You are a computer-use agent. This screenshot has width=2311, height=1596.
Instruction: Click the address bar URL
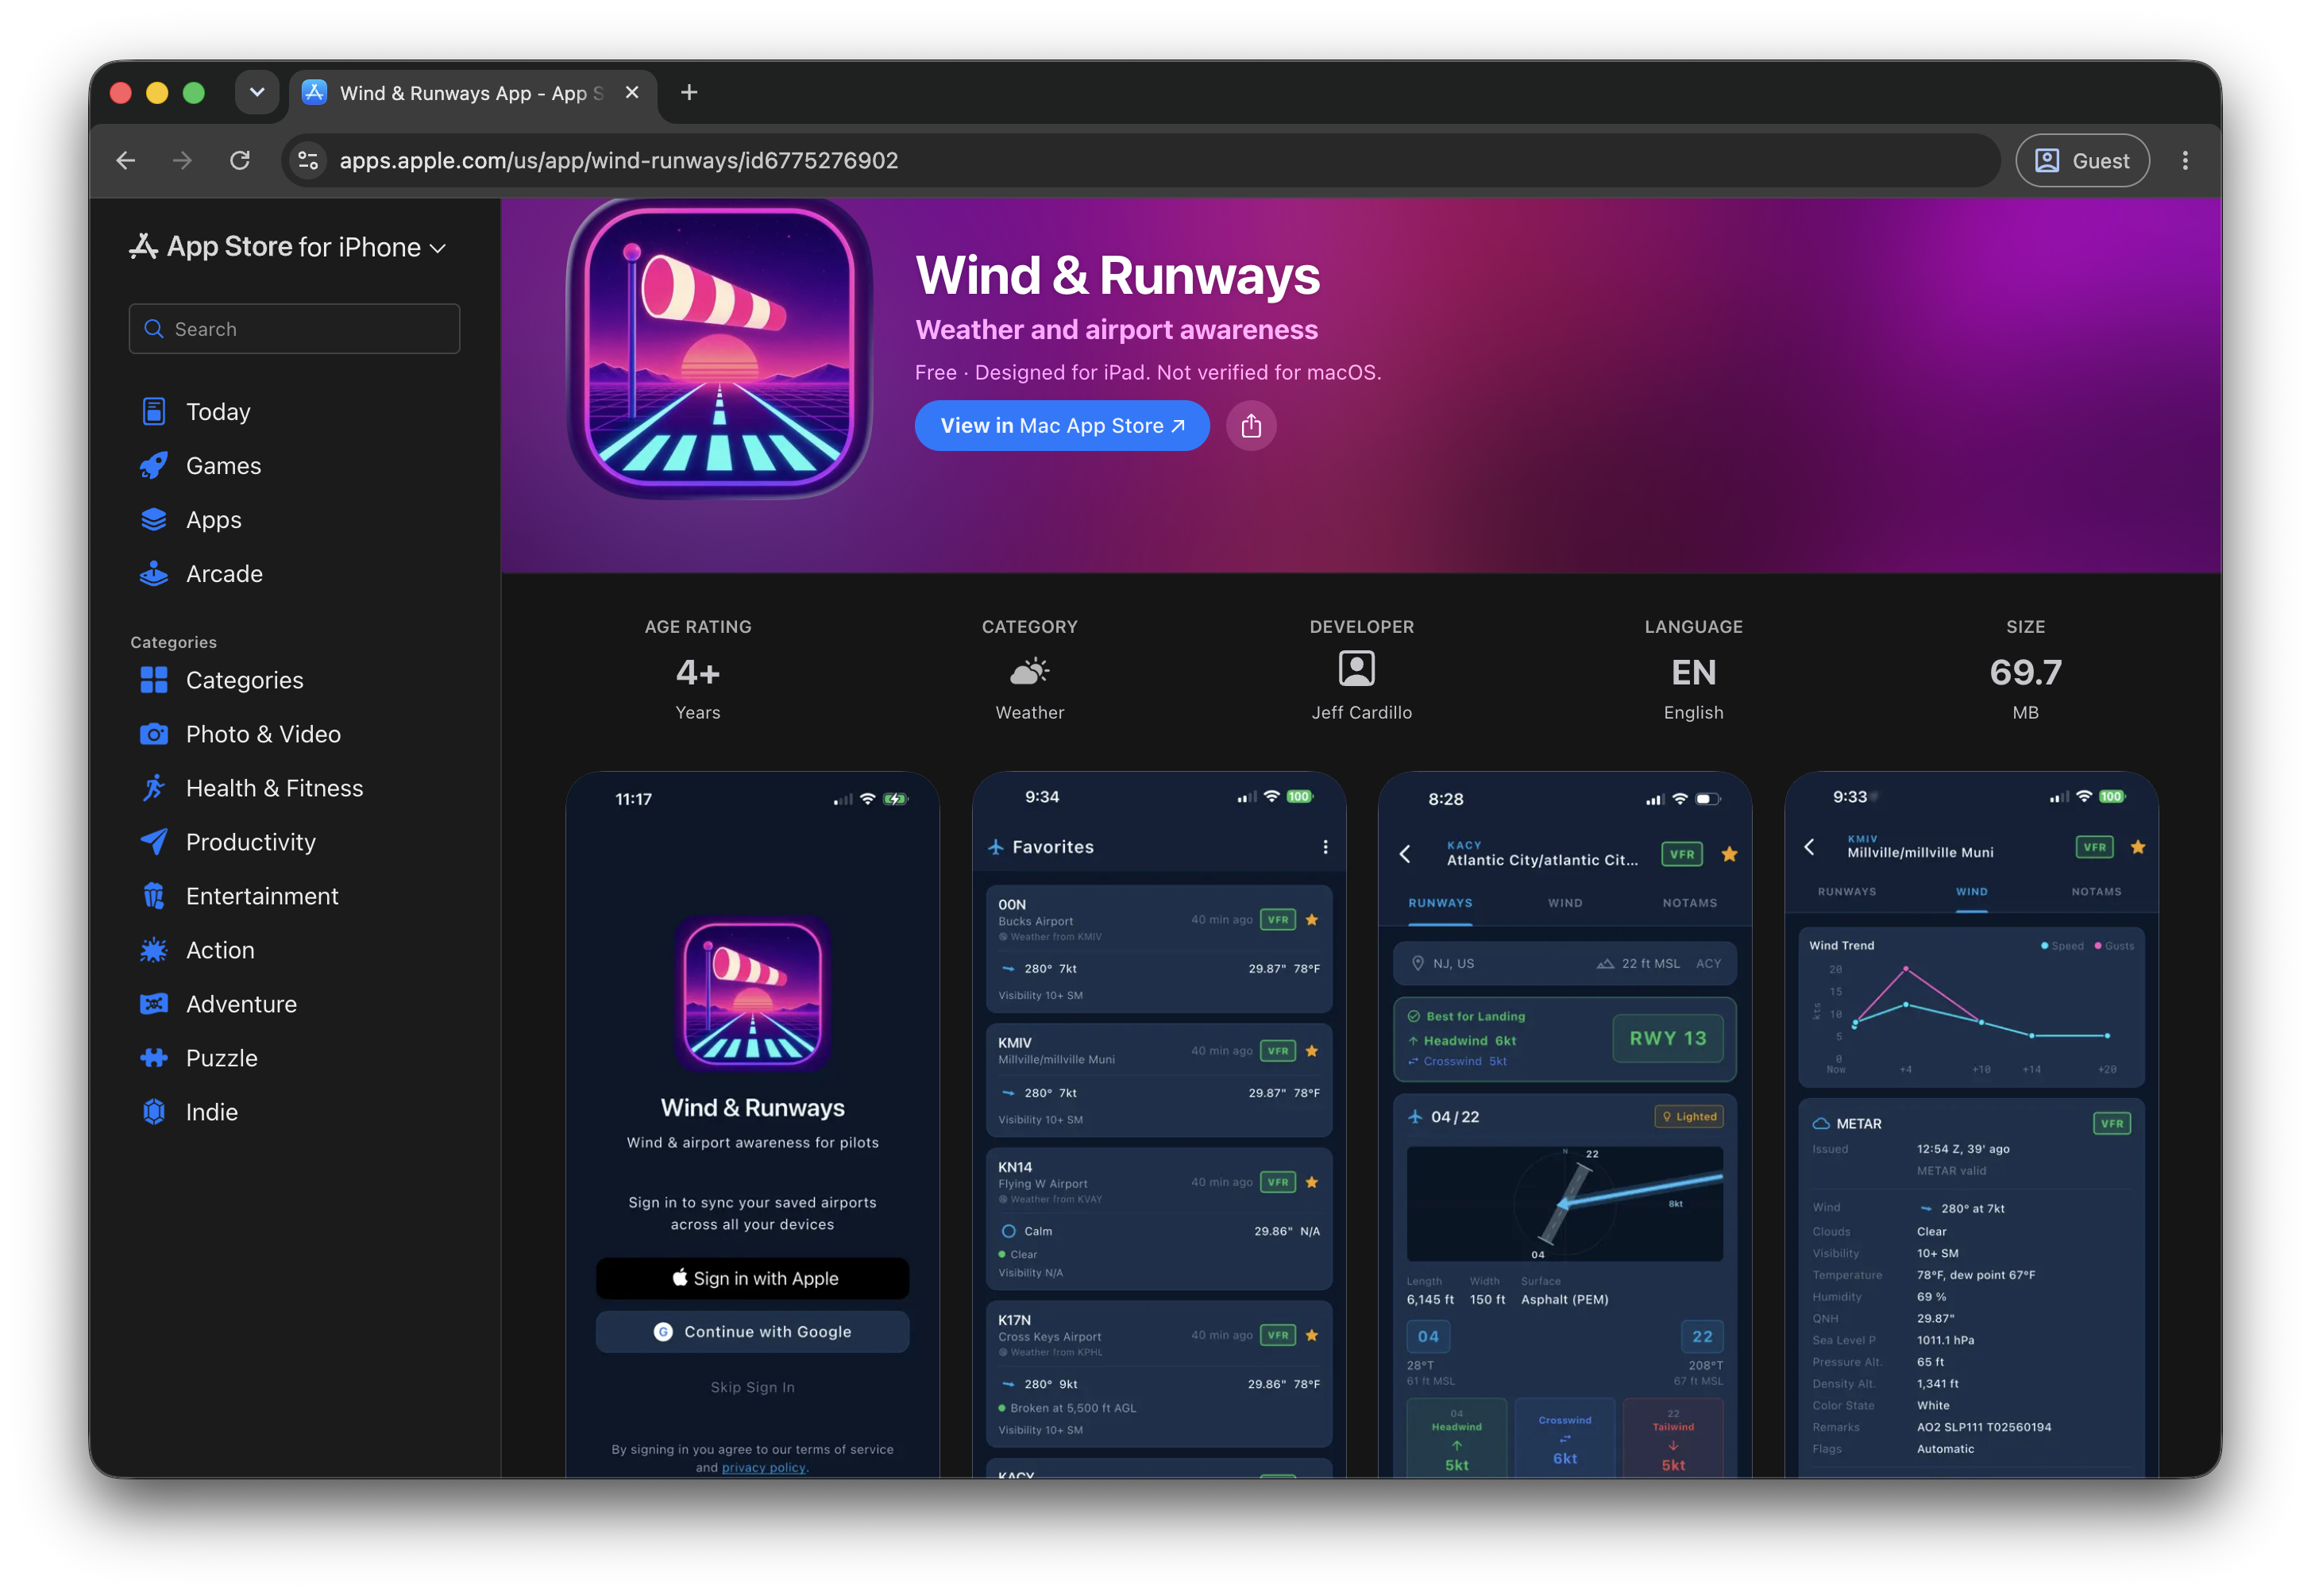pos(618,160)
